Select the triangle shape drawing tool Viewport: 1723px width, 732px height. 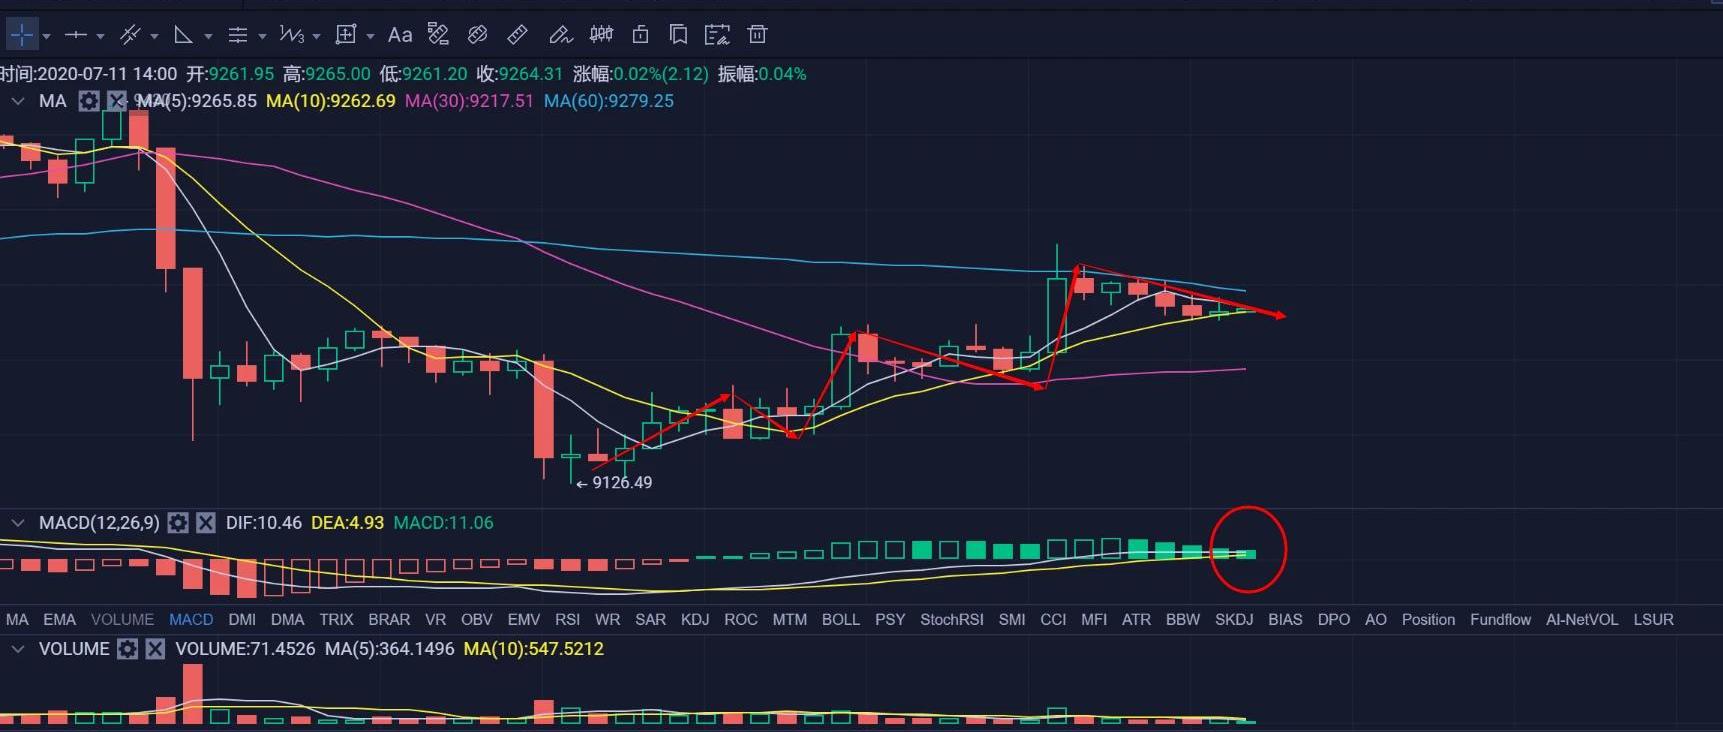click(183, 35)
